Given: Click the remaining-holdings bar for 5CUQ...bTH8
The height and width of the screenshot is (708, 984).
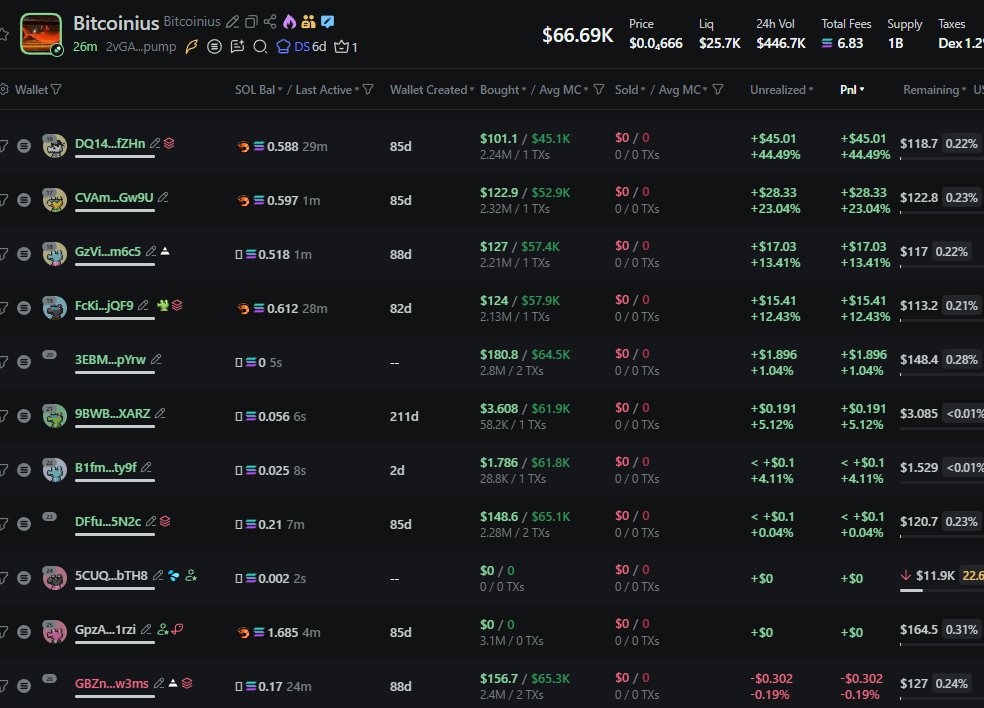Looking at the screenshot, I should point(911,590).
